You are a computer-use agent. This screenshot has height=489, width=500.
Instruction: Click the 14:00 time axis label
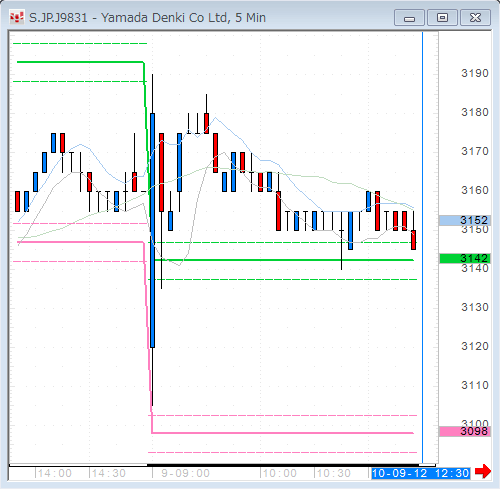[x=54, y=473]
